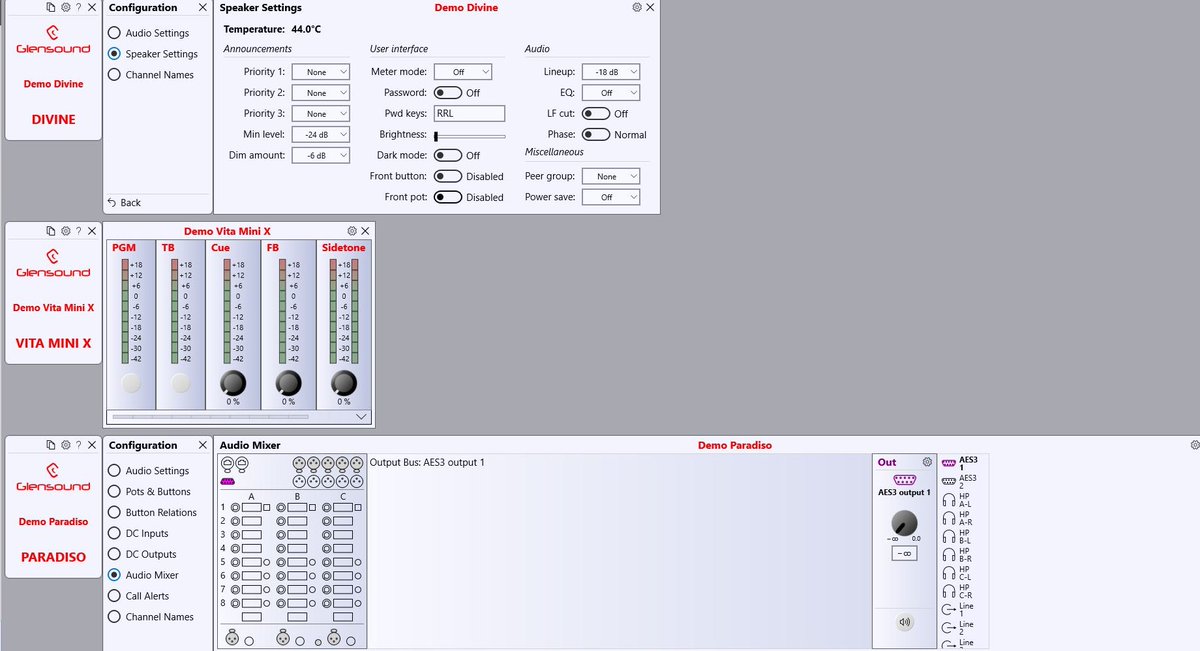The width and height of the screenshot is (1200, 651).
Task: Select HP C-L headphone output
Action: [957, 572]
